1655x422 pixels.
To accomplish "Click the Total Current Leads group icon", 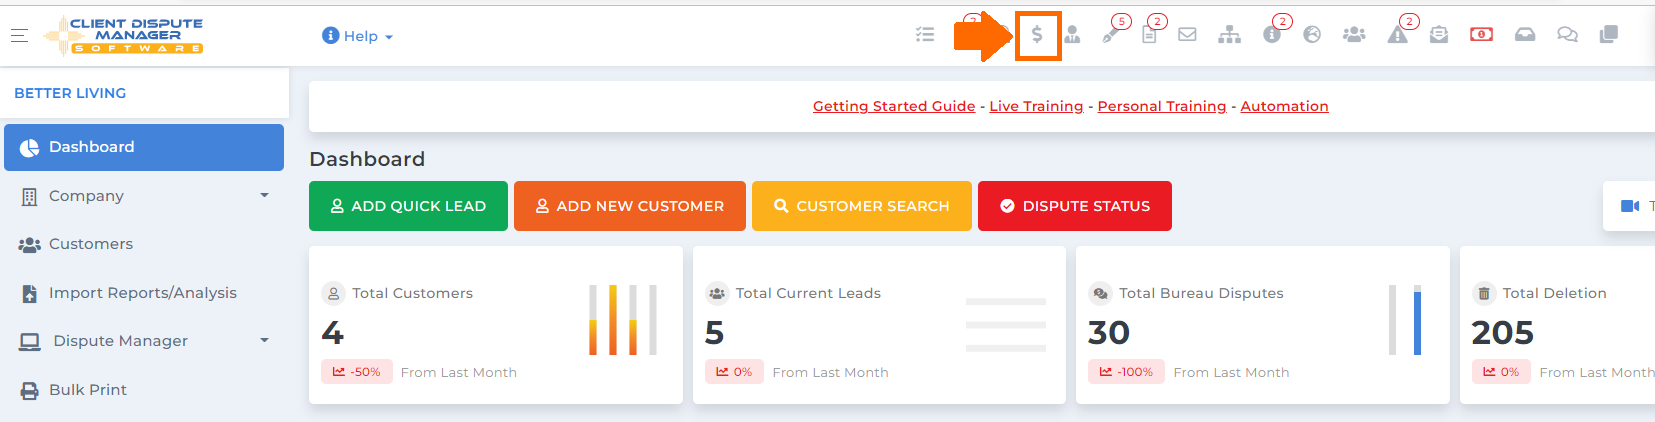I will coord(717,293).
